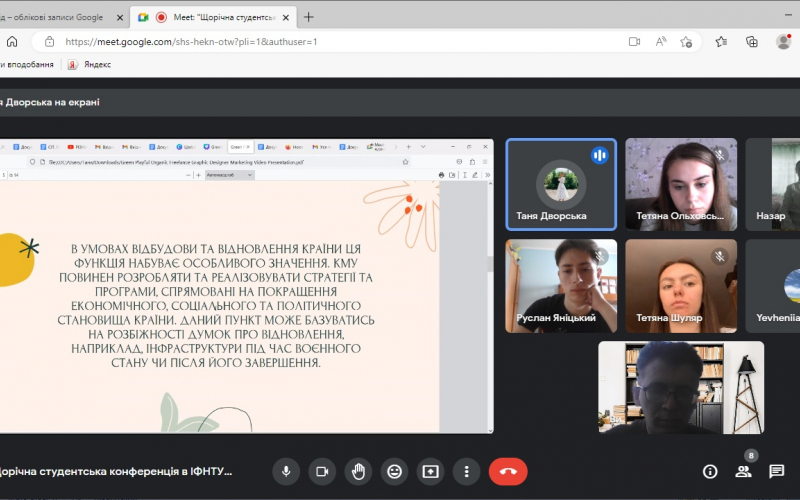Viewport: 800px width, 500px height.
Task: Click participant count badge 8
Action: (751, 455)
